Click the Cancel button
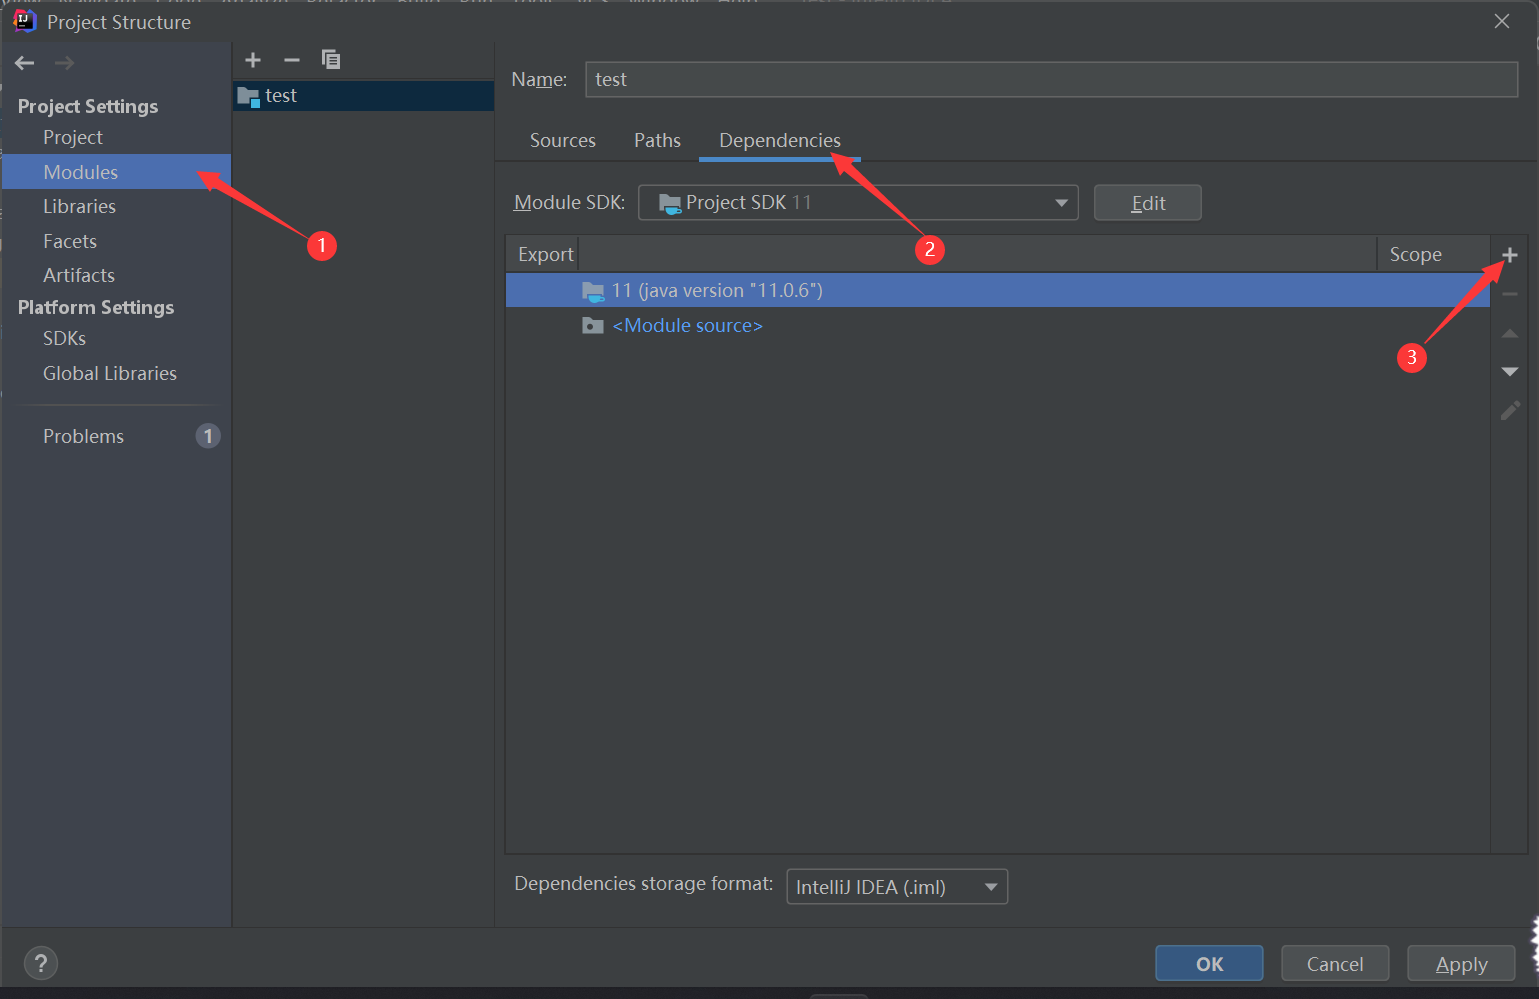The height and width of the screenshot is (999, 1539). [x=1335, y=964]
